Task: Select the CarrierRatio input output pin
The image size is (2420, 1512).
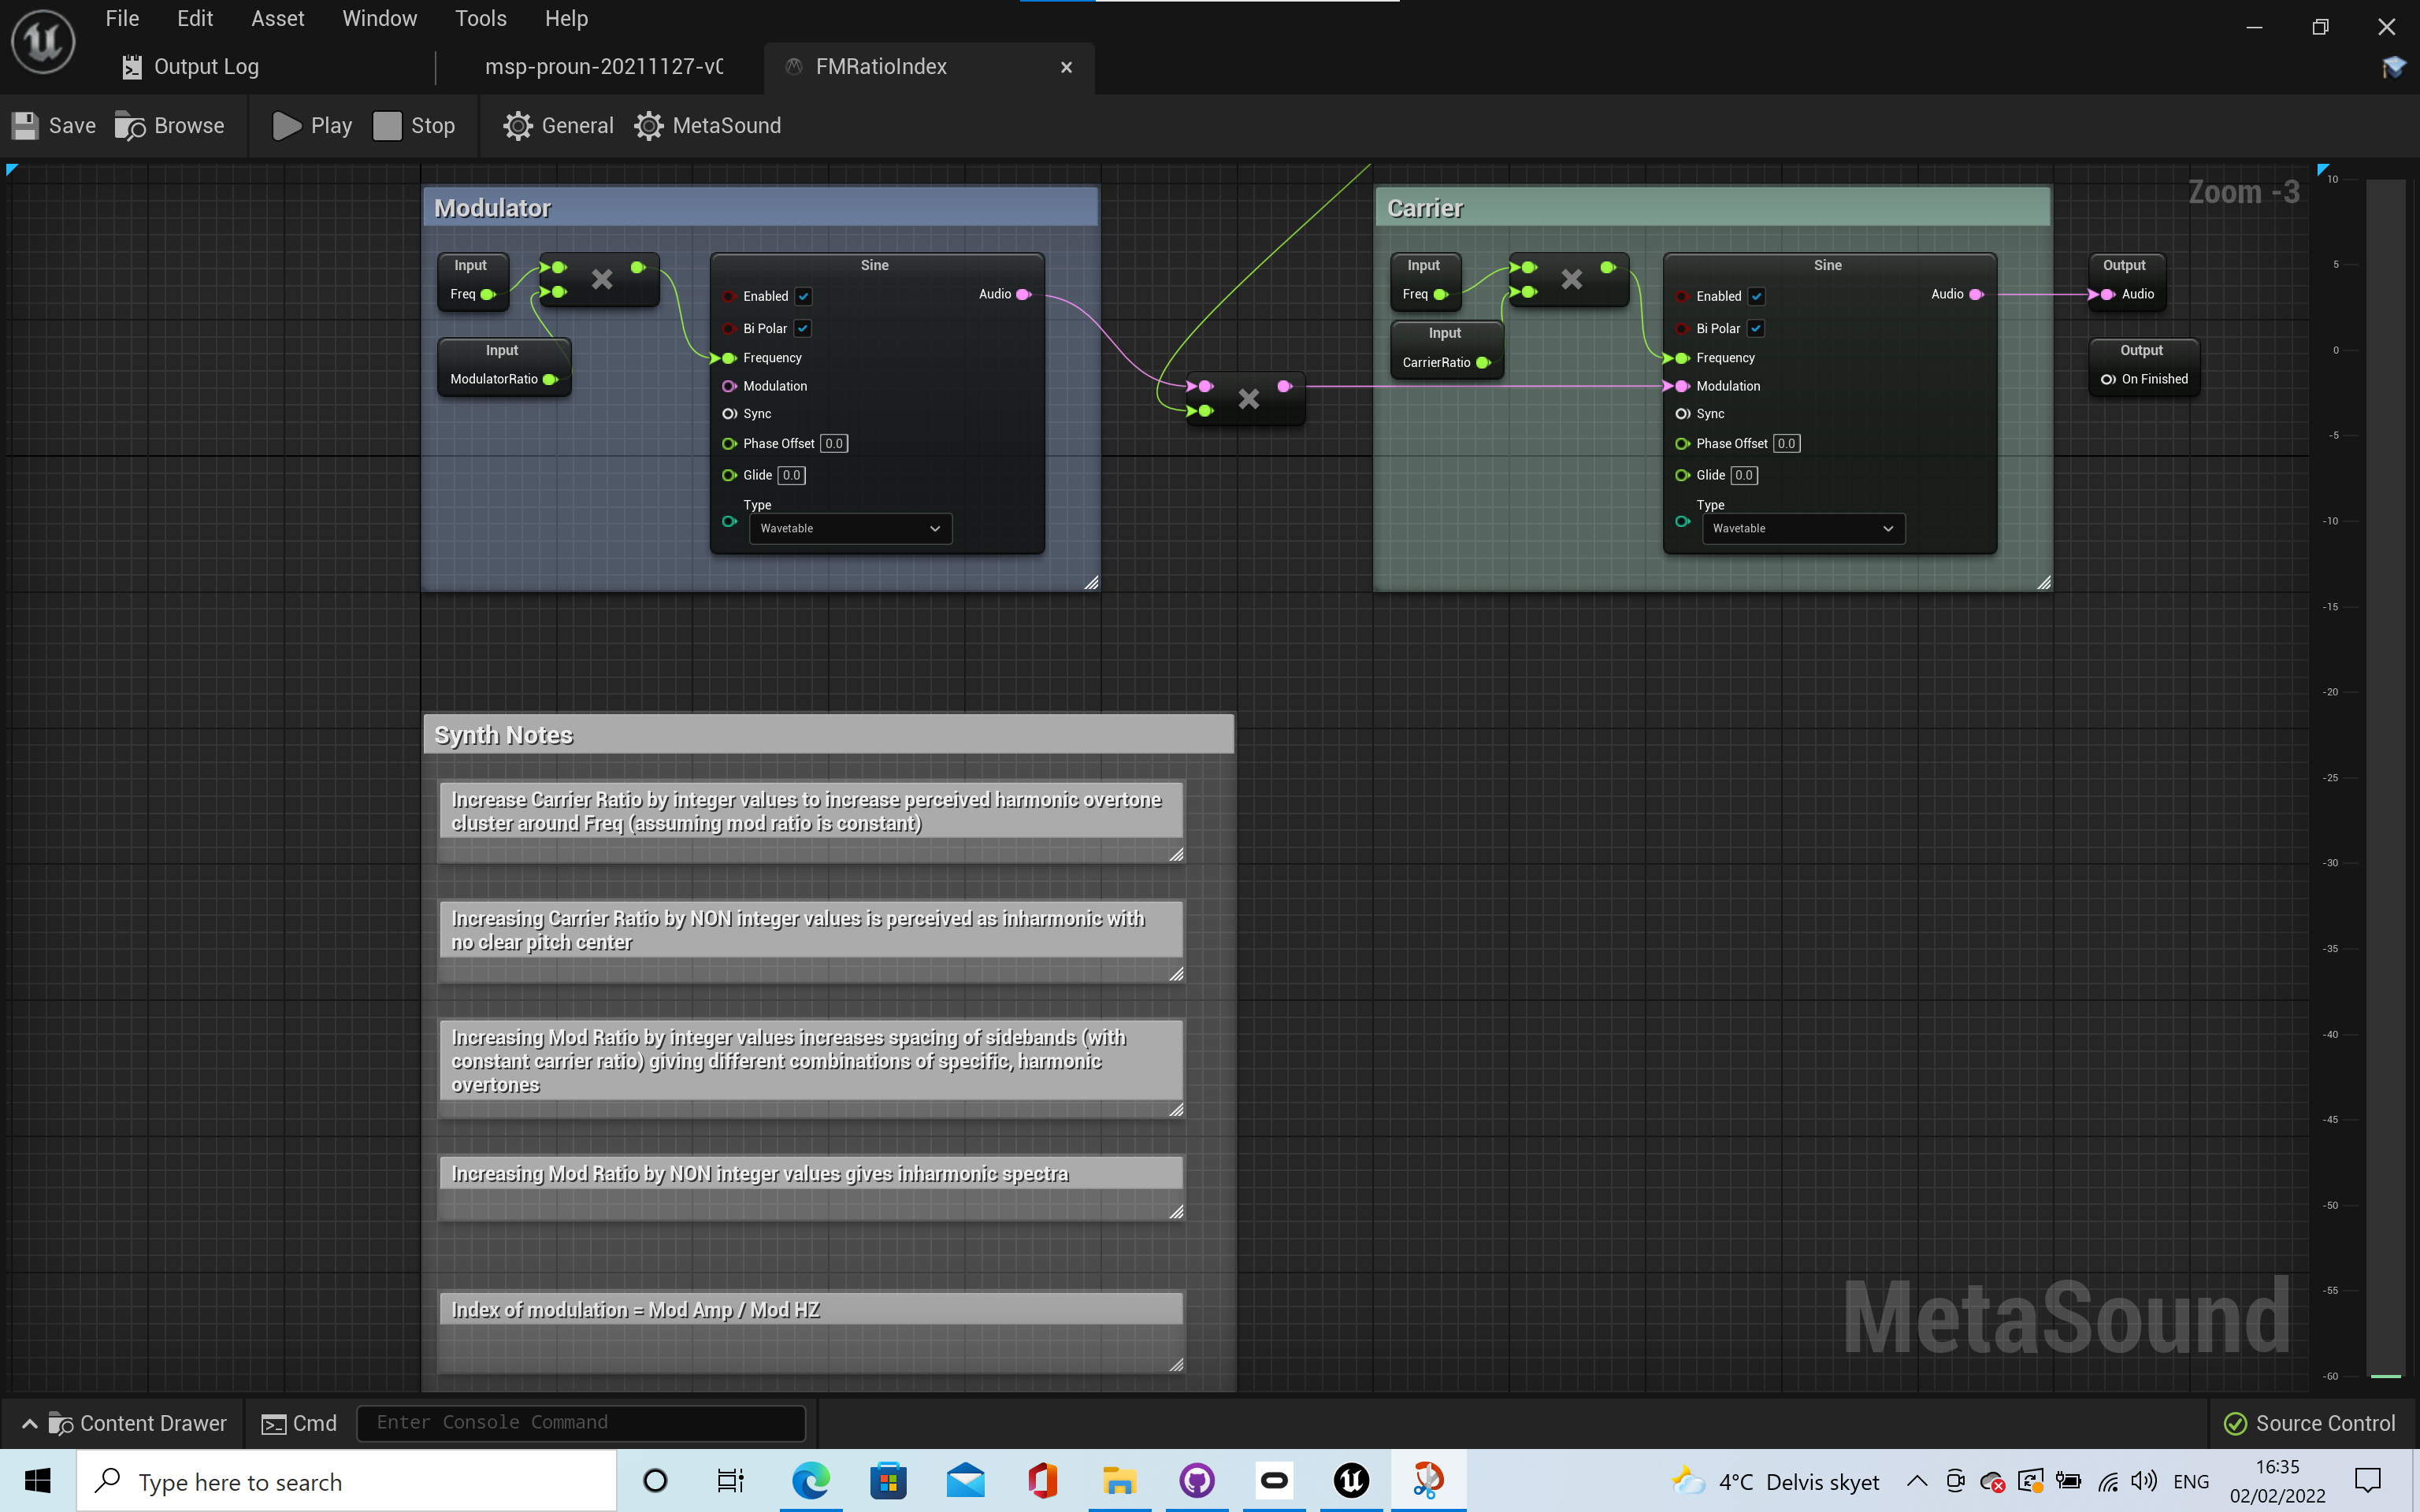Action: (1483, 362)
